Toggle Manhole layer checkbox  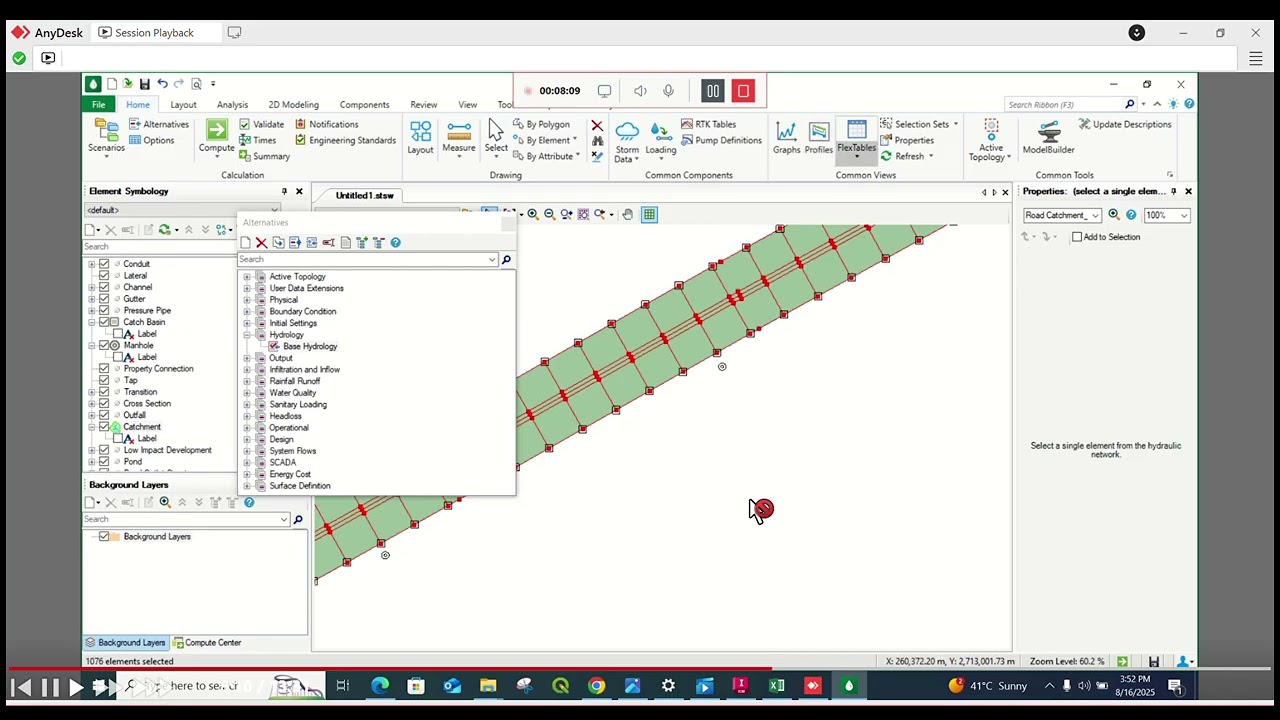pyautogui.click(x=104, y=346)
